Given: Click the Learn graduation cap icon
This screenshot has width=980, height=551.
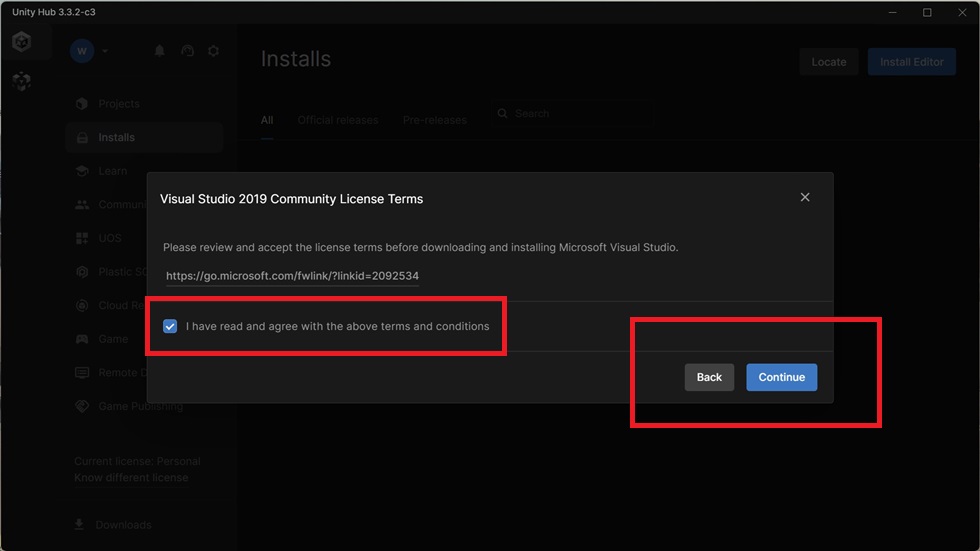Looking at the screenshot, I should (x=82, y=171).
